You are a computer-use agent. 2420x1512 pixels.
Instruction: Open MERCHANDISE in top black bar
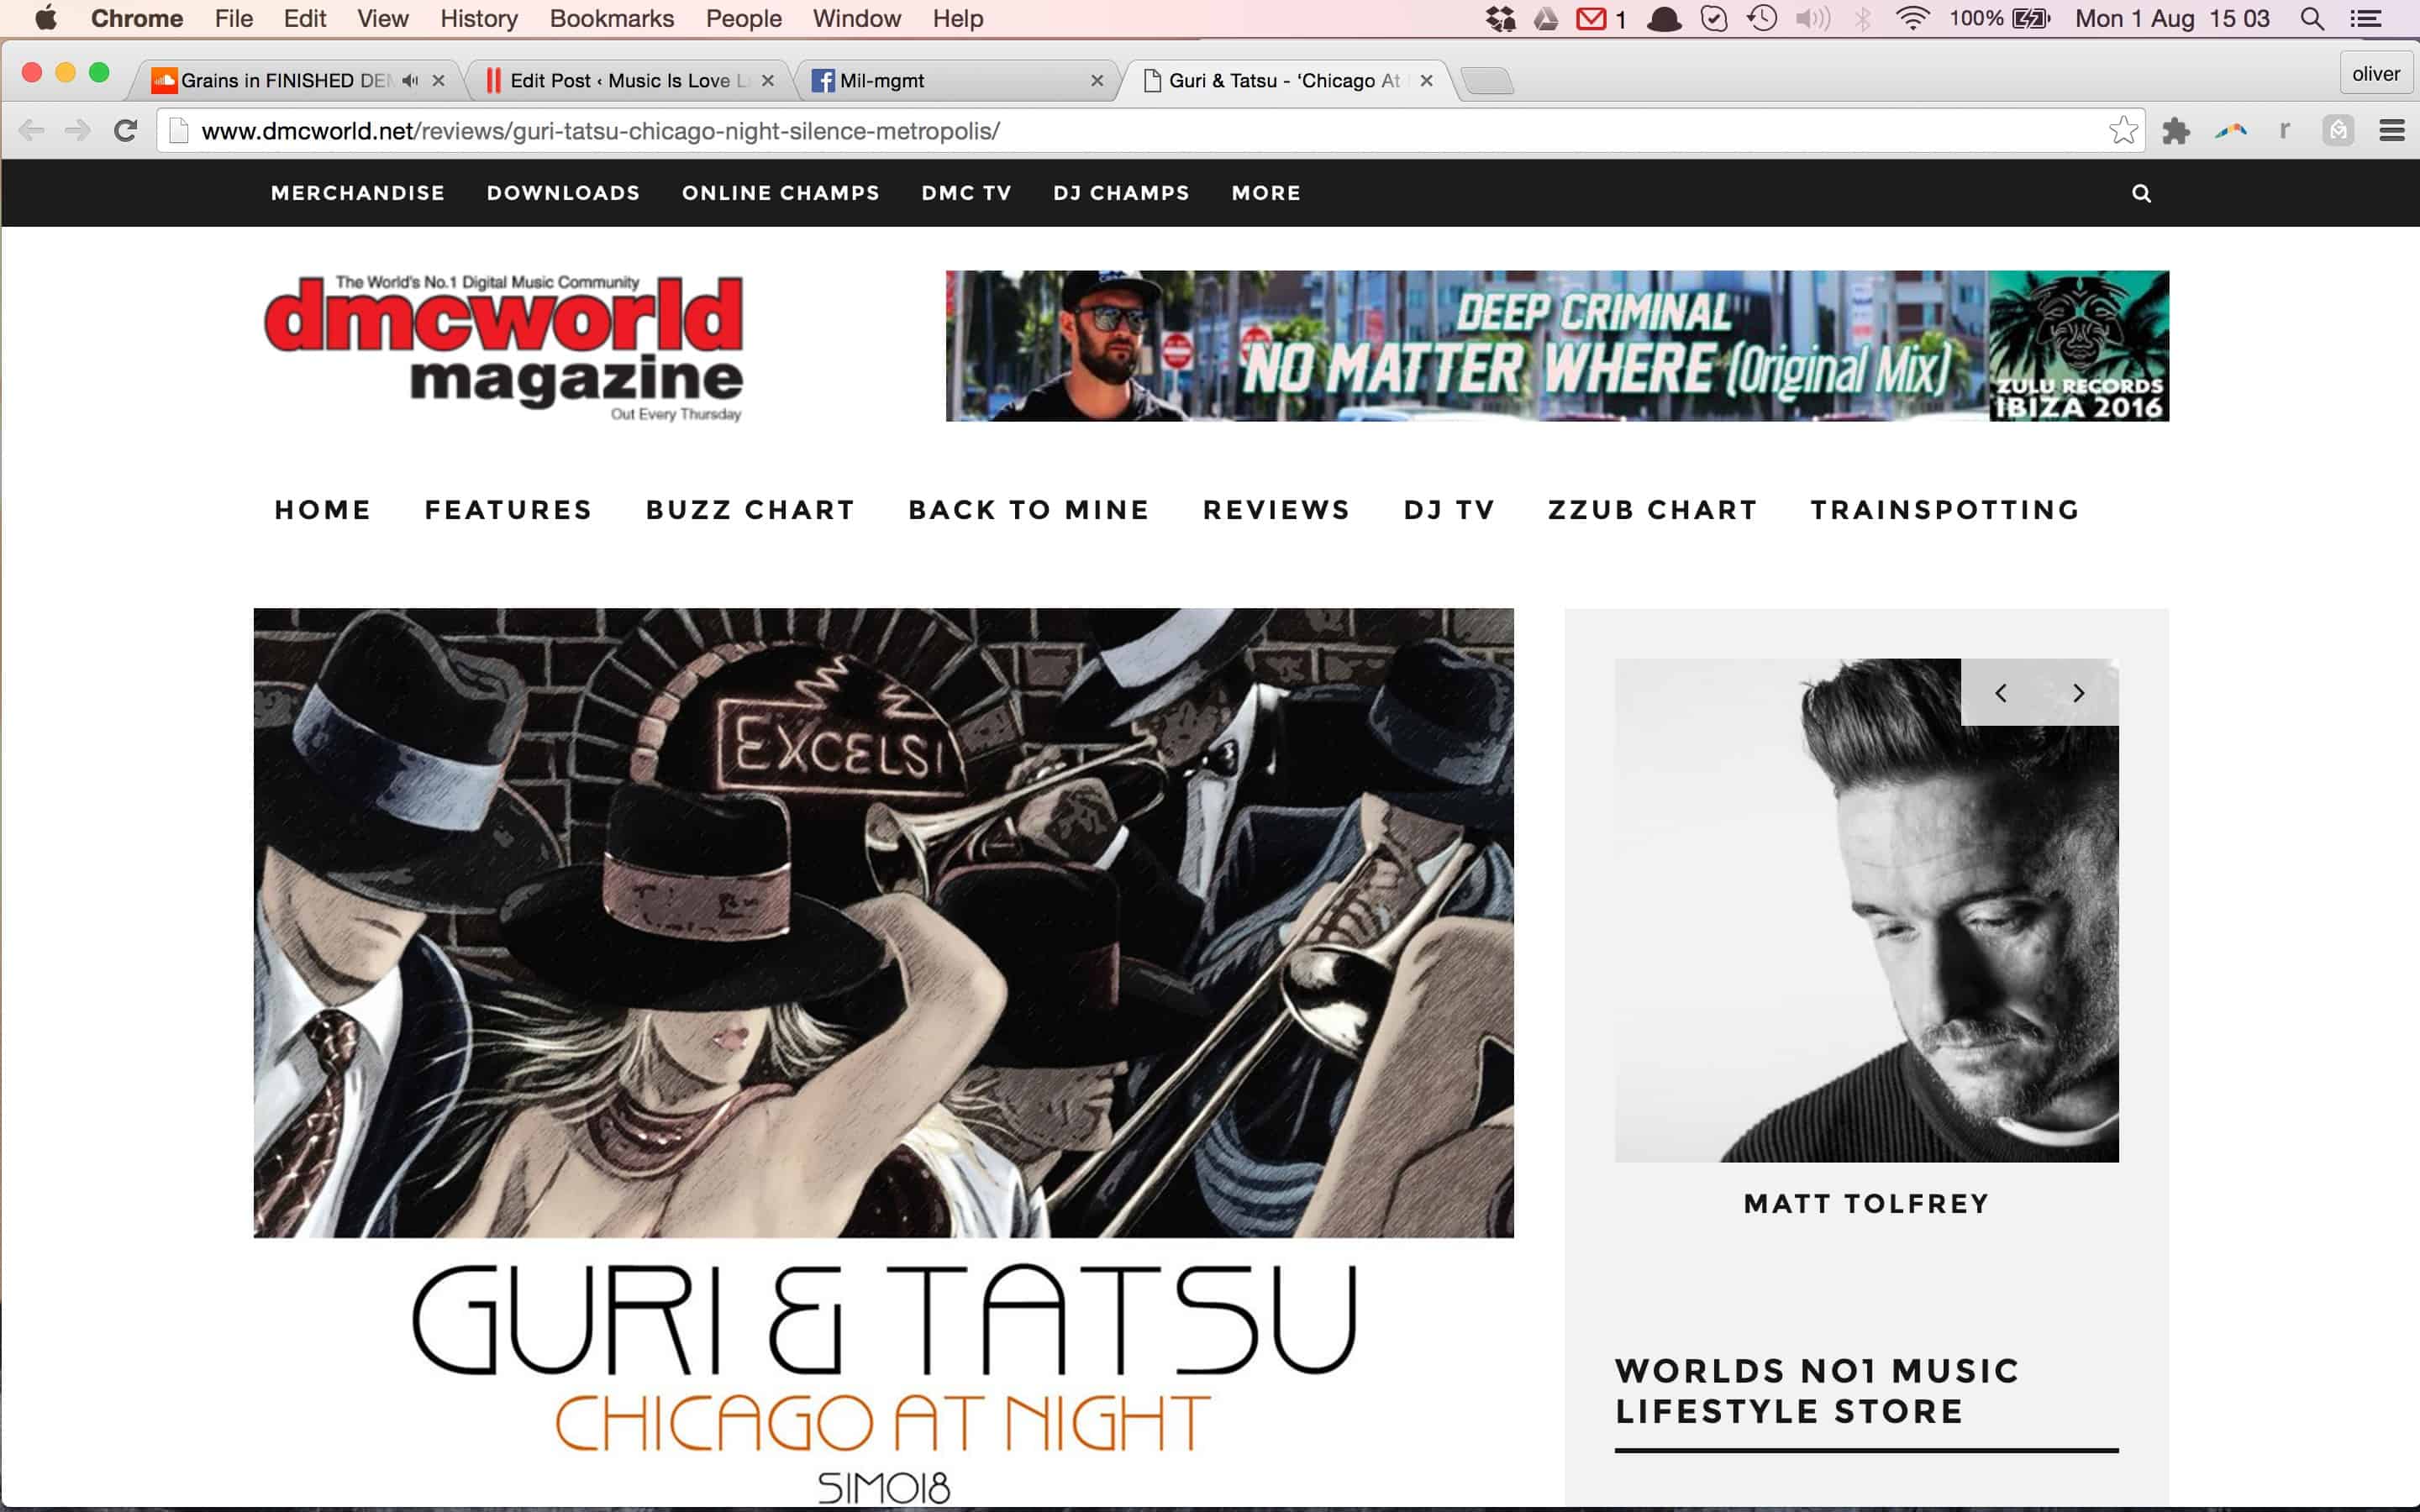(358, 193)
